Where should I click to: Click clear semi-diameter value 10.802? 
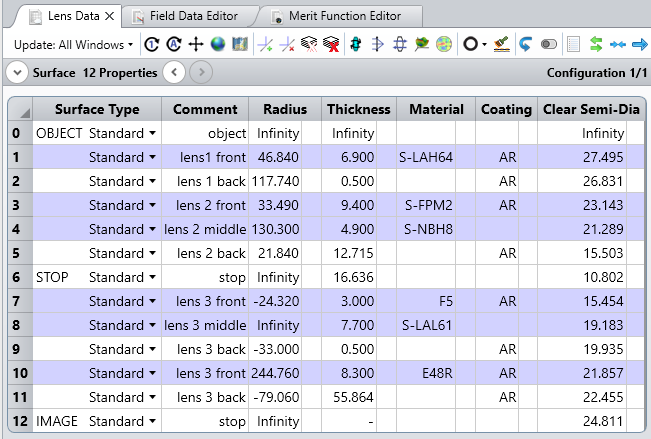click(582, 277)
